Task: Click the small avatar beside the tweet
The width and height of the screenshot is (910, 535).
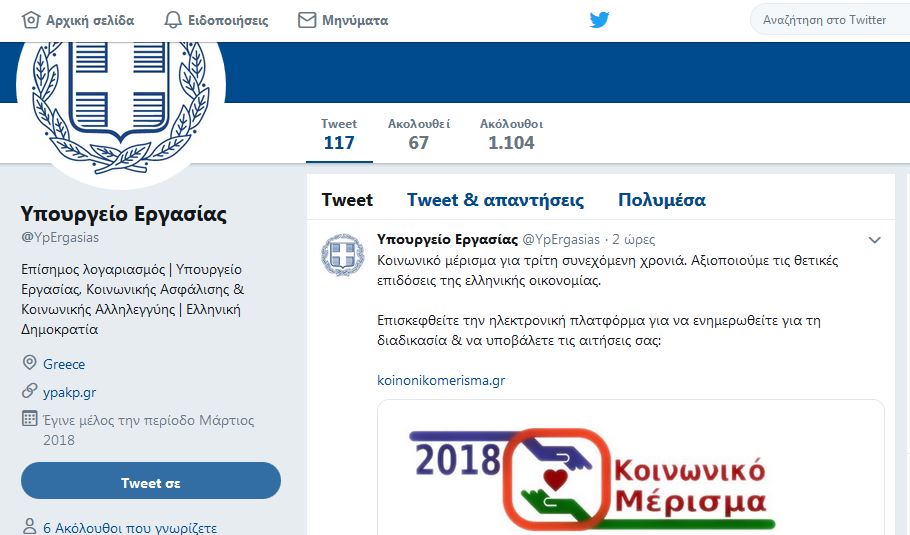Action: pos(342,254)
